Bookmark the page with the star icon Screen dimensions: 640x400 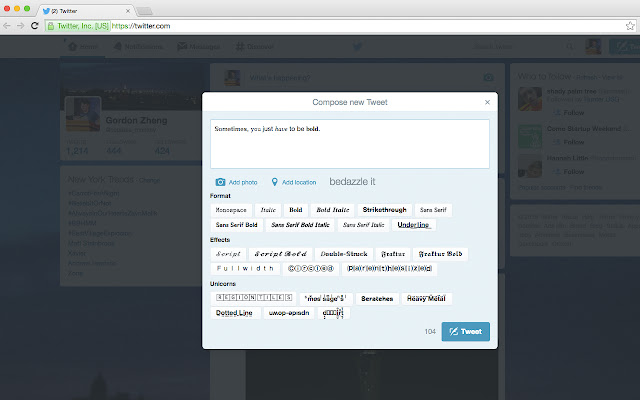(x=630, y=26)
